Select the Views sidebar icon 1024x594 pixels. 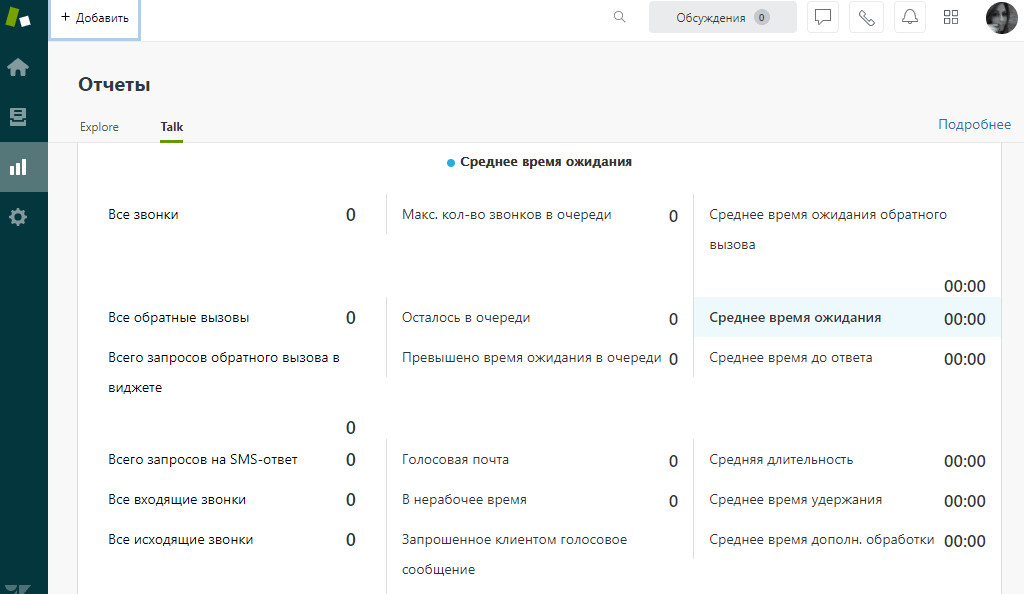(x=20, y=116)
